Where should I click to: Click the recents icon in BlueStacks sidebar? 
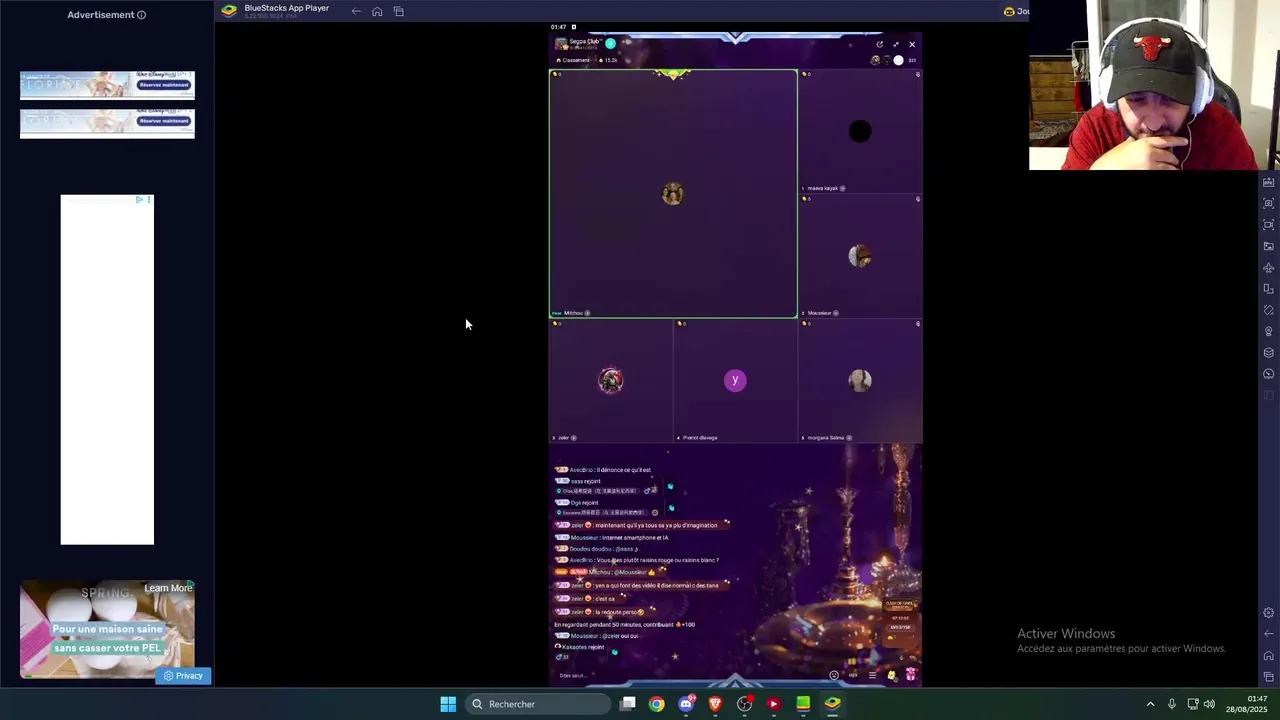pyautogui.click(x=1269, y=677)
